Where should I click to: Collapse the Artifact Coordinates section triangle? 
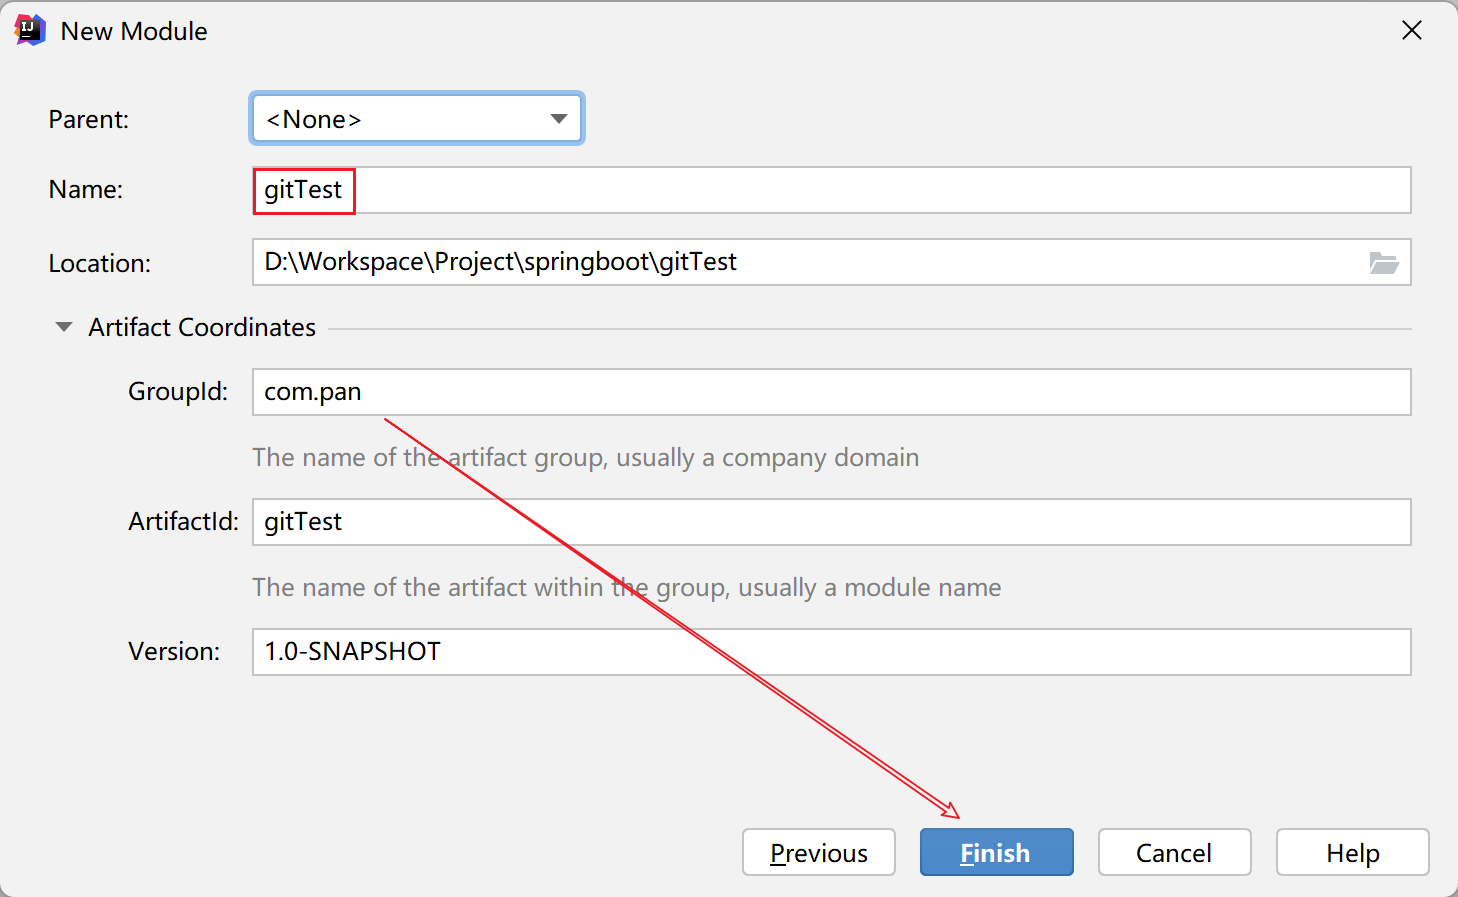click(64, 327)
